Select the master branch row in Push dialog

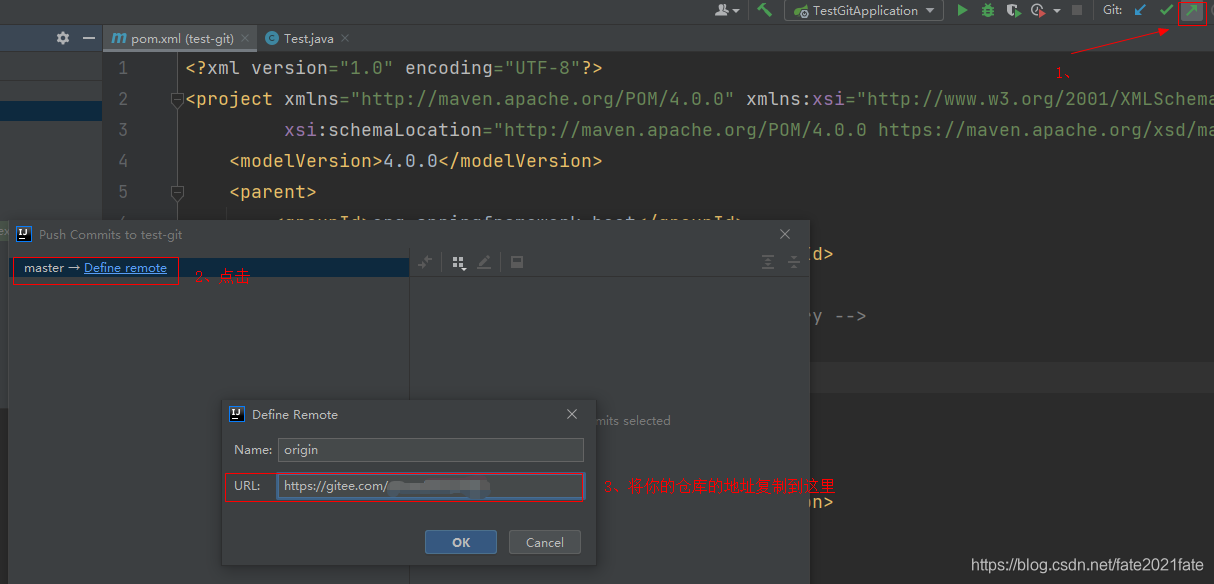(x=210, y=268)
